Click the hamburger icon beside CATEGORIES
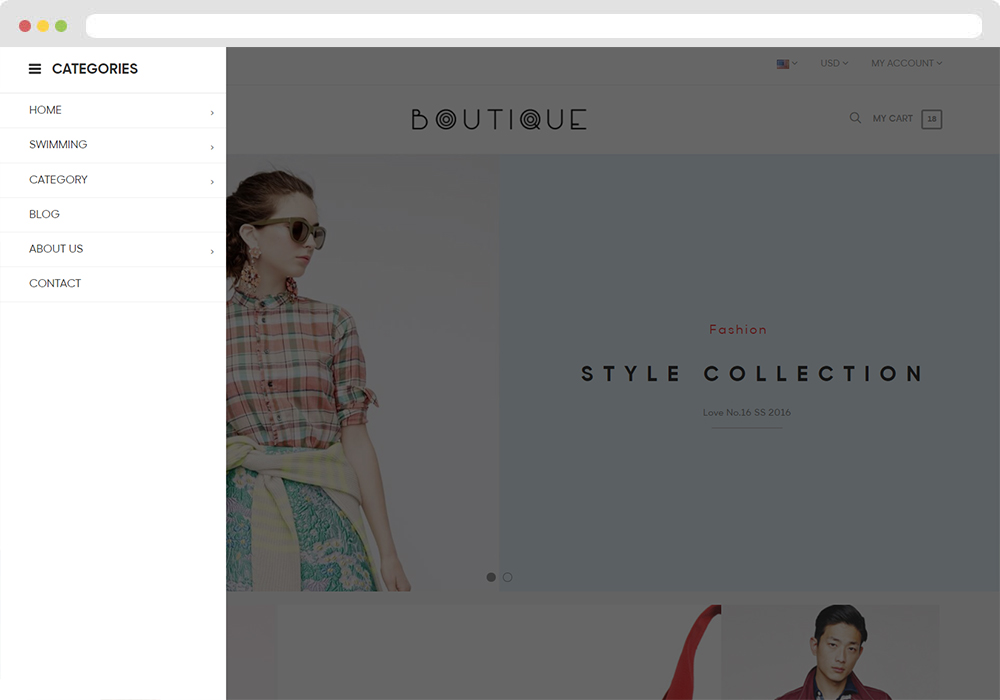The image size is (1000, 700). pyautogui.click(x=35, y=69)
